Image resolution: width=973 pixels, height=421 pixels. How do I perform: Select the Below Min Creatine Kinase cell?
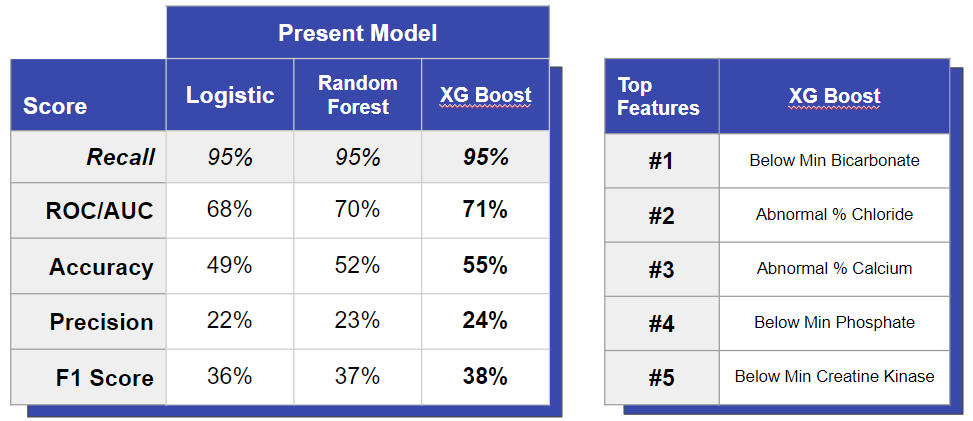point(834,376)
